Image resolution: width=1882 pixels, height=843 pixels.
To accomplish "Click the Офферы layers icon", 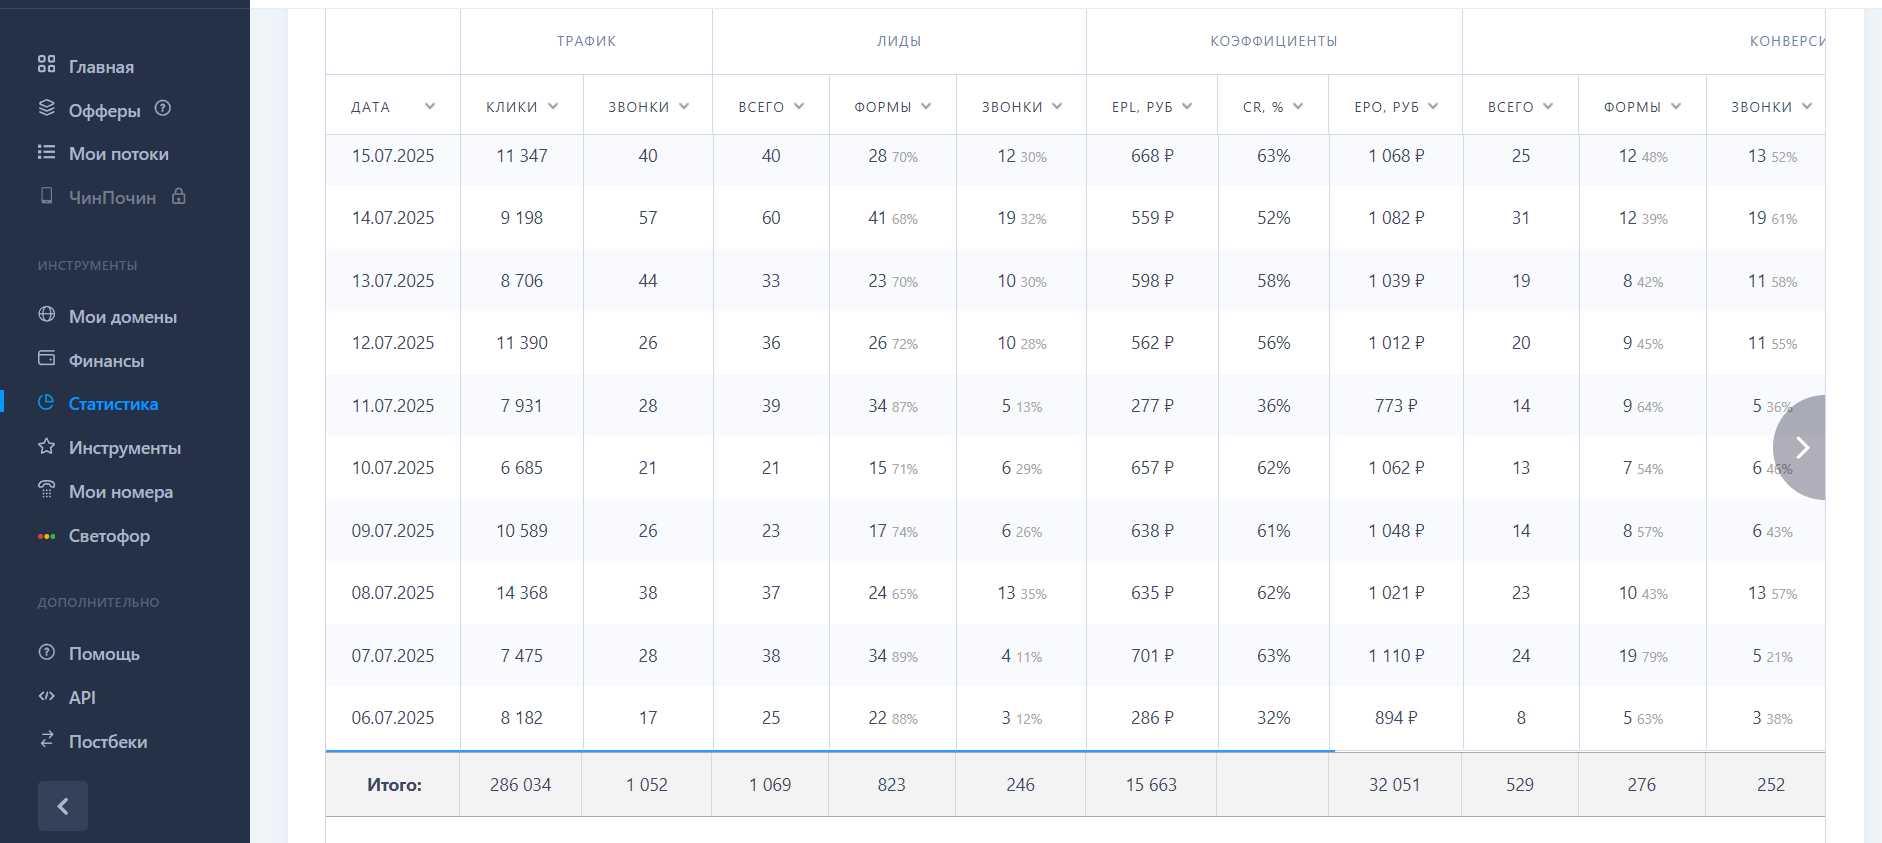I will [46, 108].
